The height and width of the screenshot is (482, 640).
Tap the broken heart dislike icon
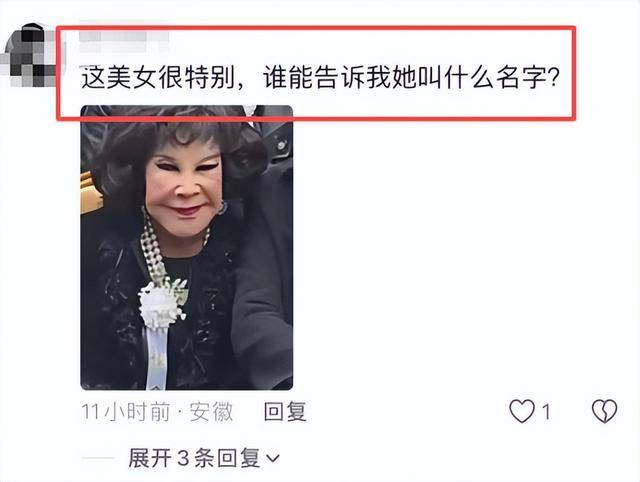tap(604, 411)
